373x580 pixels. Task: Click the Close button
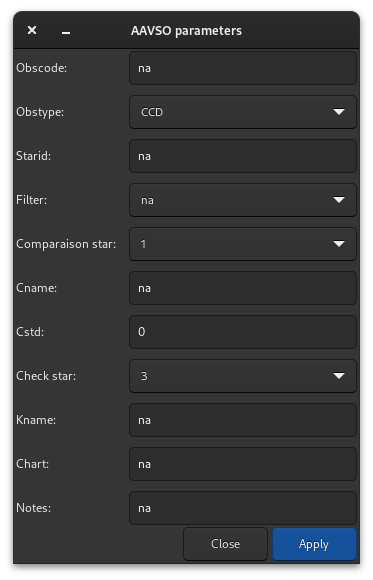pos(225,544)
